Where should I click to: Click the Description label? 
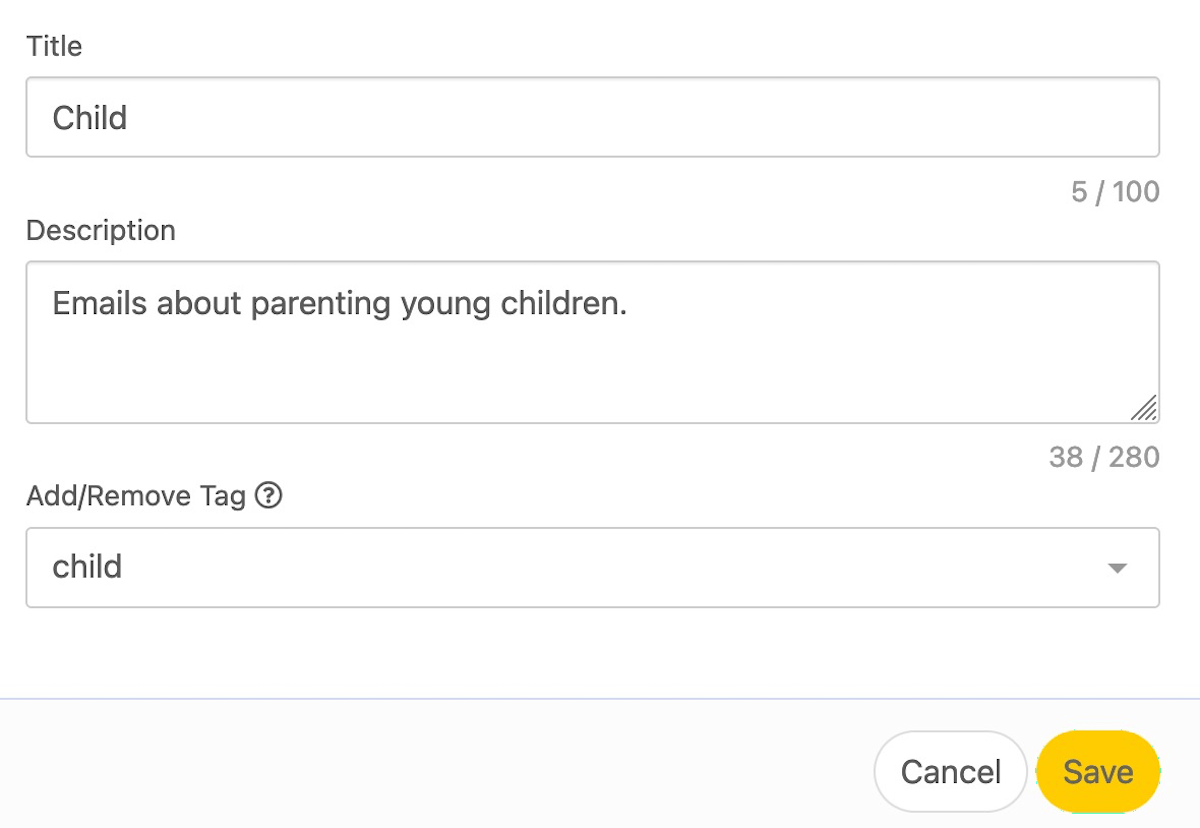pos(100,230)
